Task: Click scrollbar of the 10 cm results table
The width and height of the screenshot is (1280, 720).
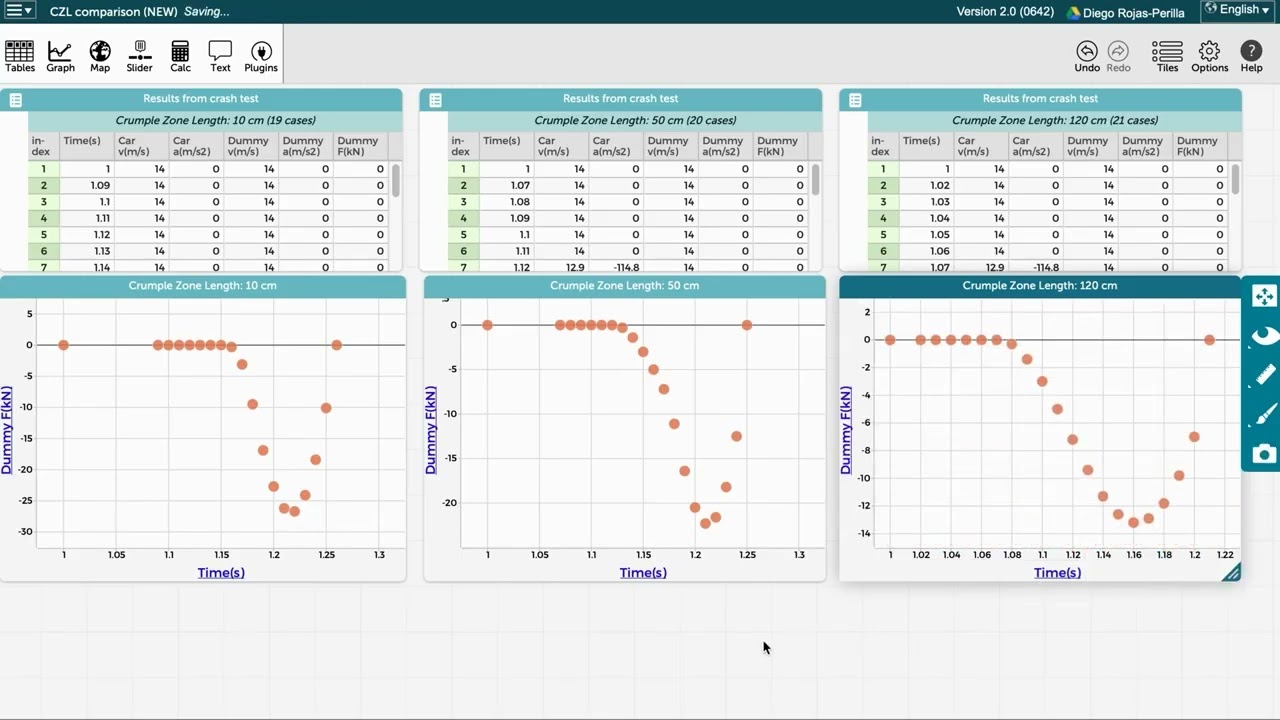Action: tap(396, 181)
